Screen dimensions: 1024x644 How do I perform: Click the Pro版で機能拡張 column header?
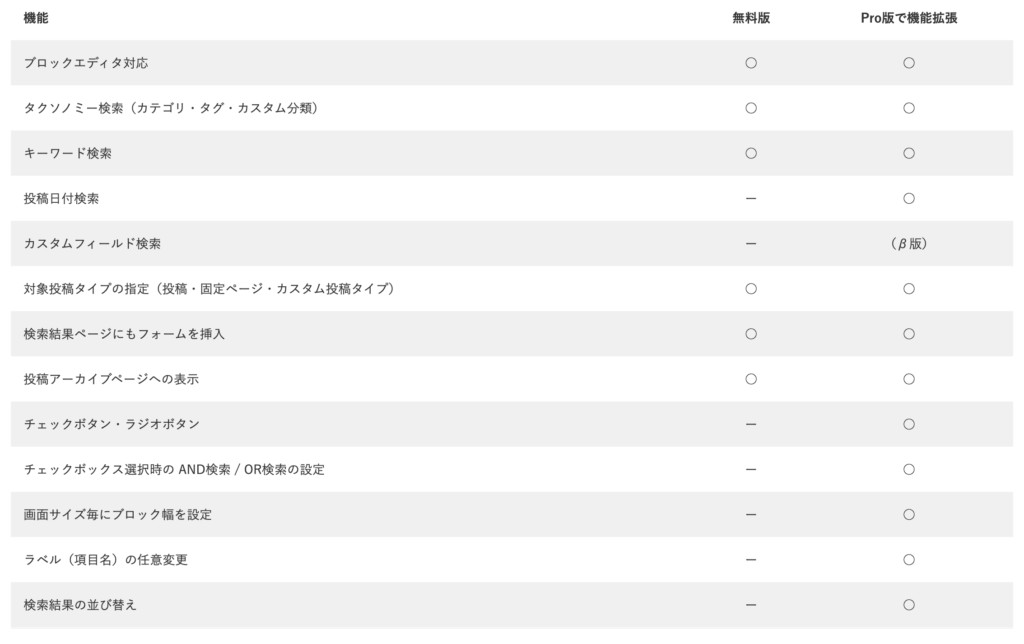[909, 18]
